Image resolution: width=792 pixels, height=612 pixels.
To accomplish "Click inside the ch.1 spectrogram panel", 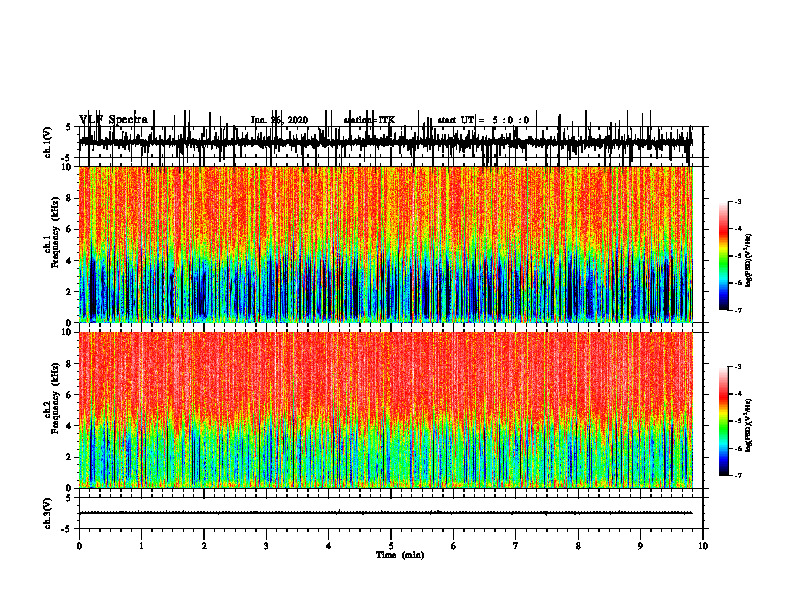I will point(386,244).
